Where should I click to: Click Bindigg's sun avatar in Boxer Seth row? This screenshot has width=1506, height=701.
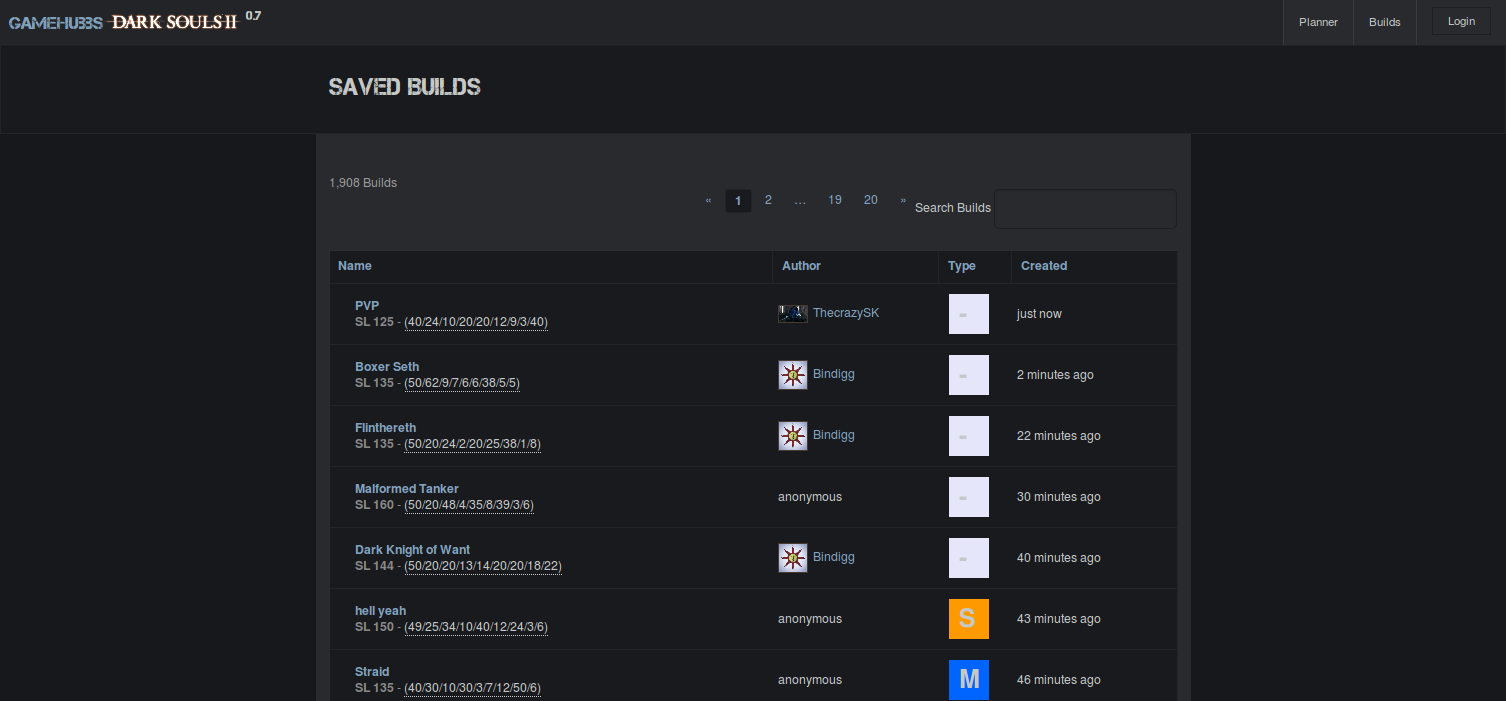coord(793,375)
